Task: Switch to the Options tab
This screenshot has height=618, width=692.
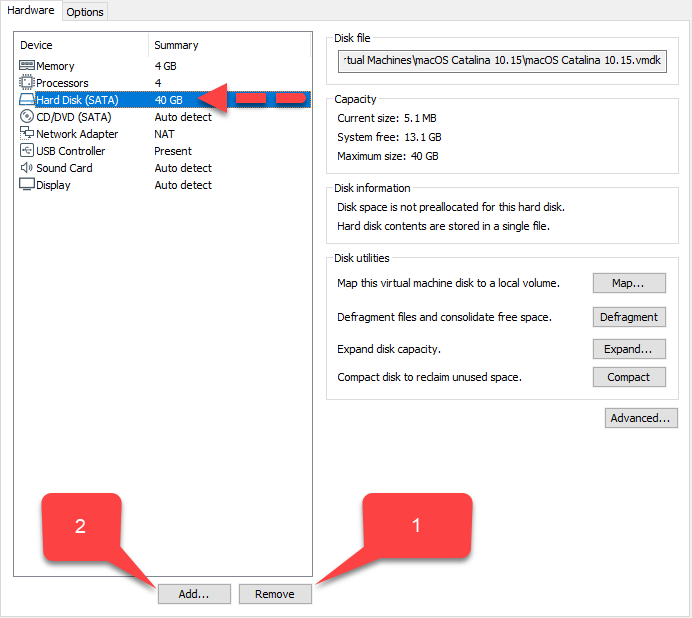Action: tap(85, 12)
